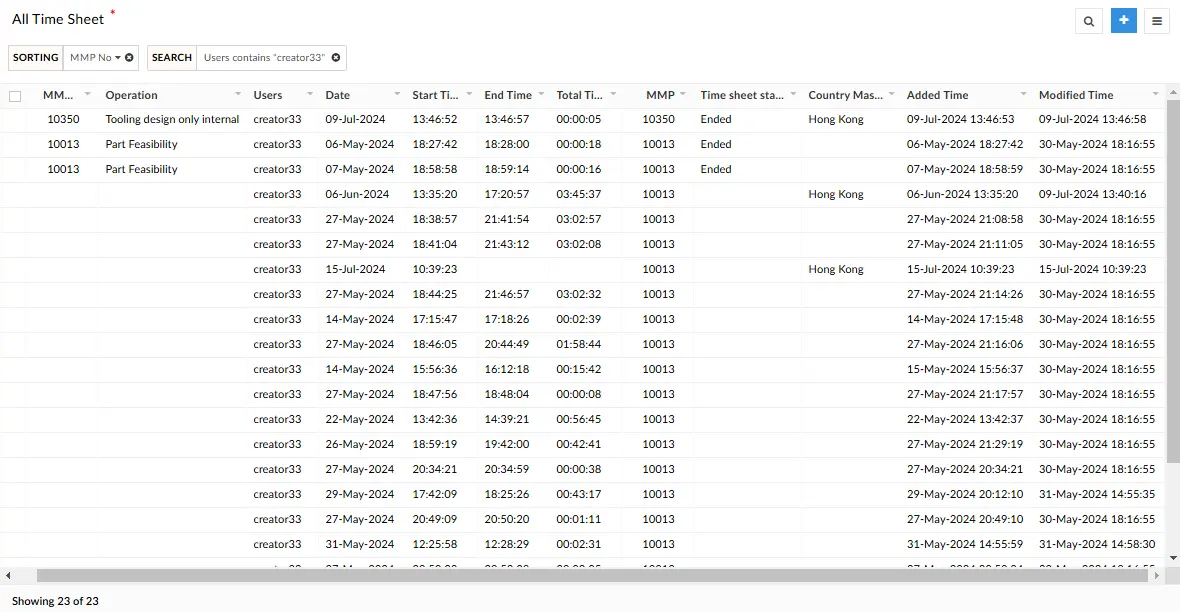This screenshot has width=1180, height=612.
Task: Open the hamburger options menu
Action: coord(1157,20)
